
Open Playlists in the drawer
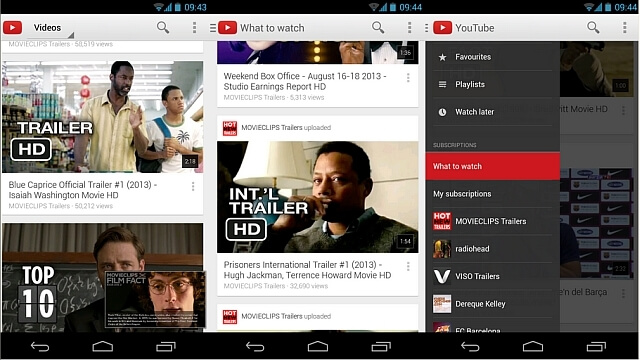coord(493,84)
